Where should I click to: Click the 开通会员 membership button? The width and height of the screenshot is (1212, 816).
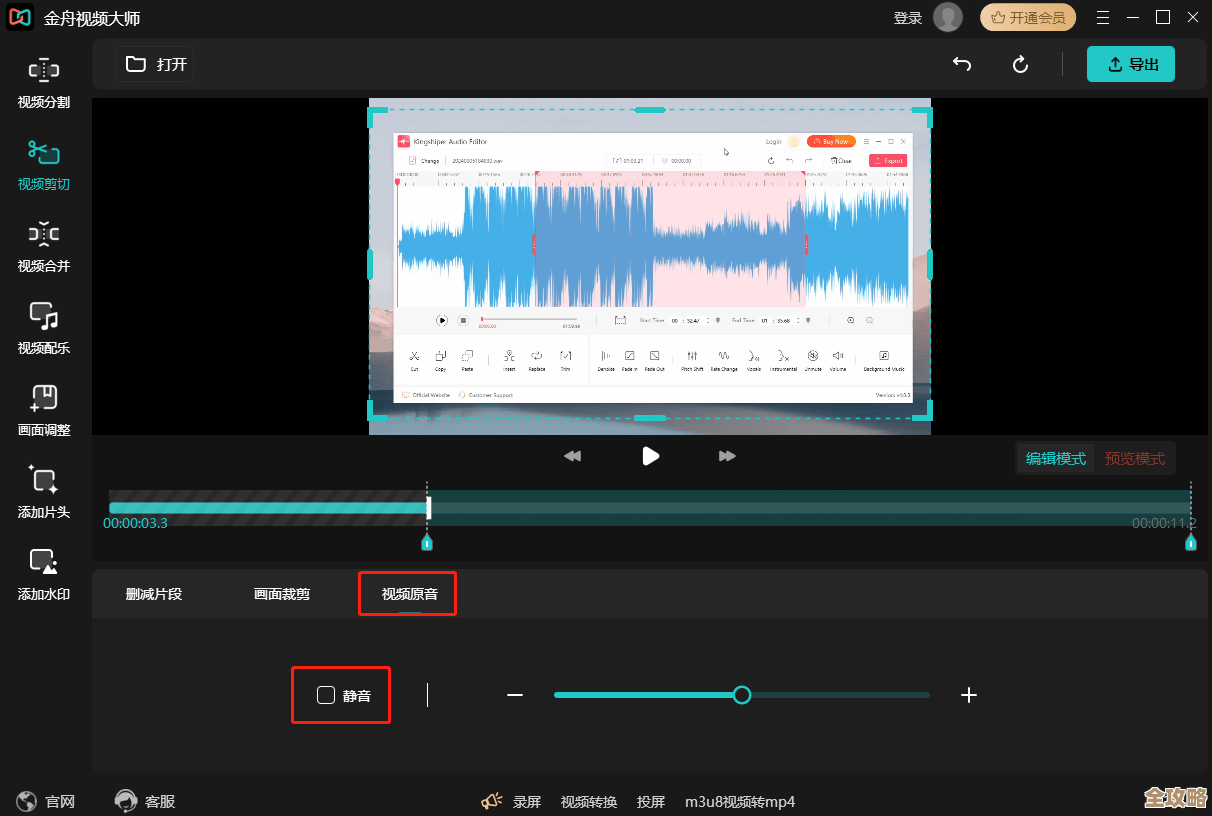coord(1028,18)
